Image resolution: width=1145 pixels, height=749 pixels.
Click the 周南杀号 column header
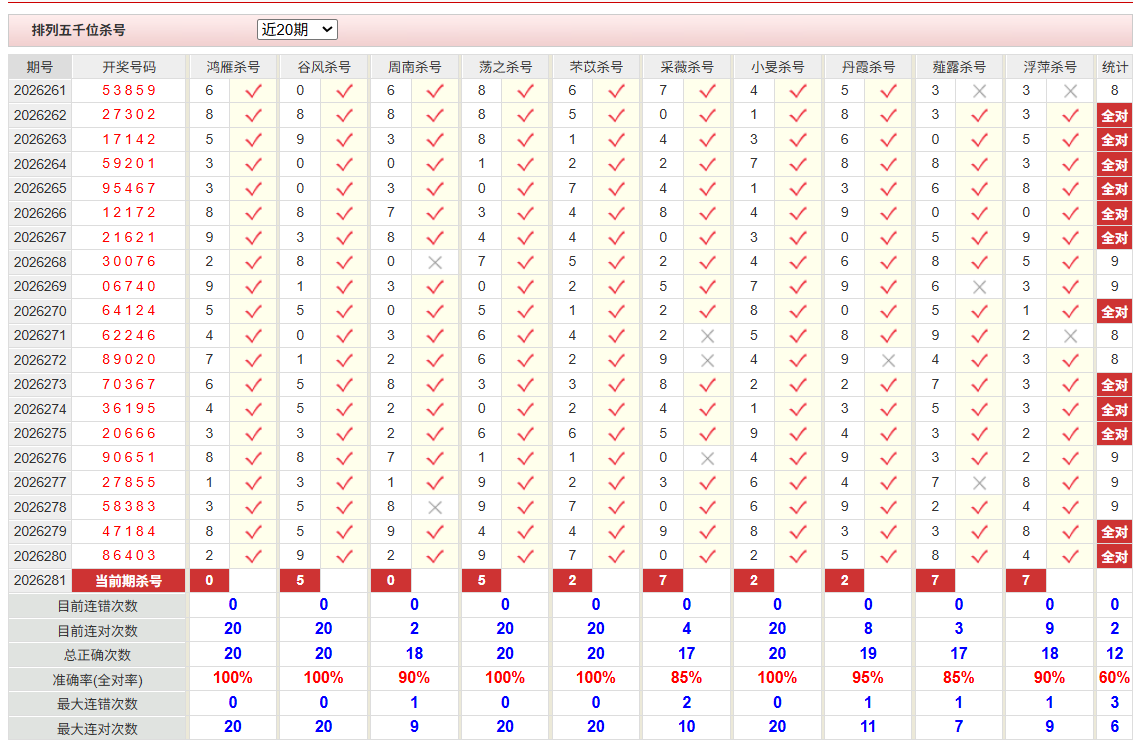tap(414, 67)
